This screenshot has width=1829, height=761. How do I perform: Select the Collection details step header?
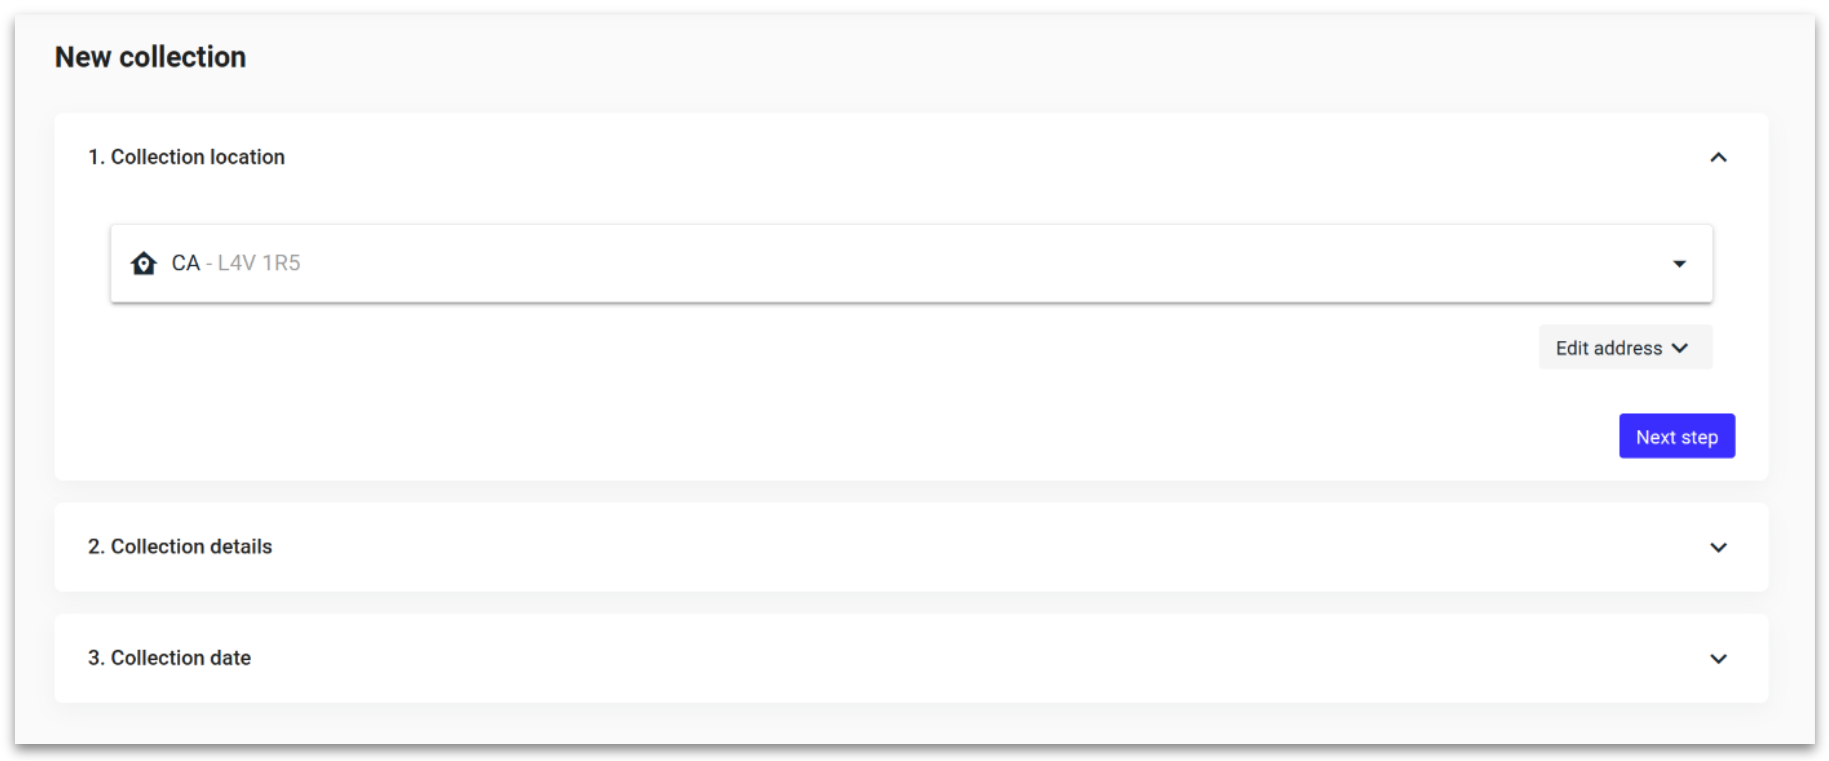tap(180, 547)
